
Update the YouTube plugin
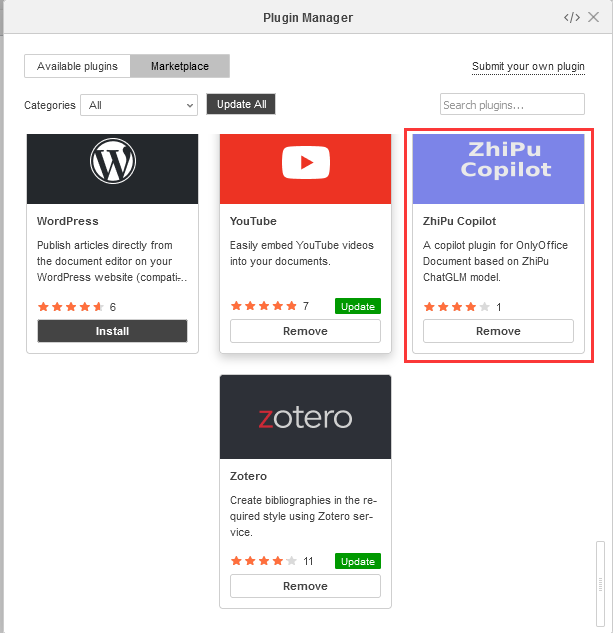click(x=358, y=306)
